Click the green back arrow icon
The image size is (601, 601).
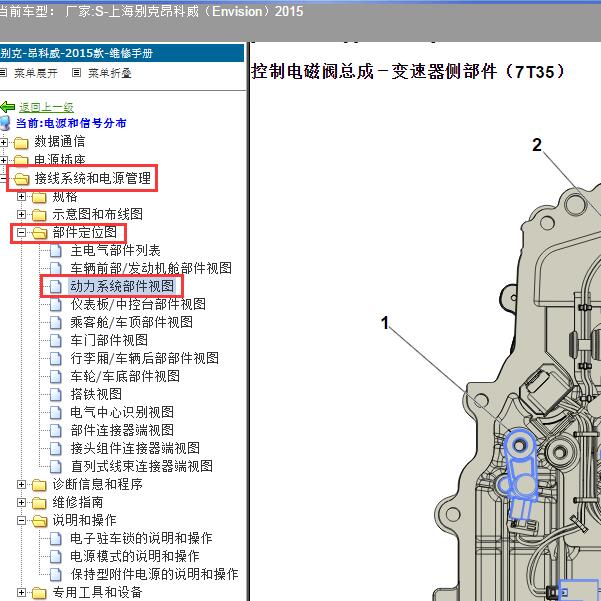pos(8,107)
